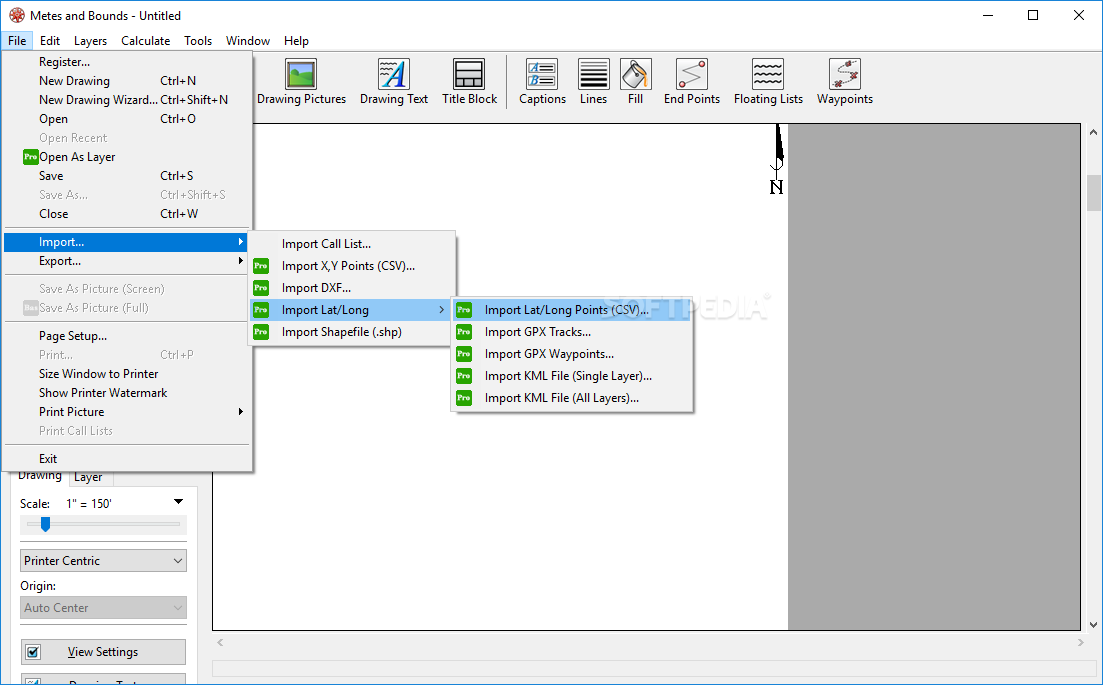Expand the Scale dropdown arrow
The width and height of the screenshot is (1103, 685).
click(x=178, y=502)
